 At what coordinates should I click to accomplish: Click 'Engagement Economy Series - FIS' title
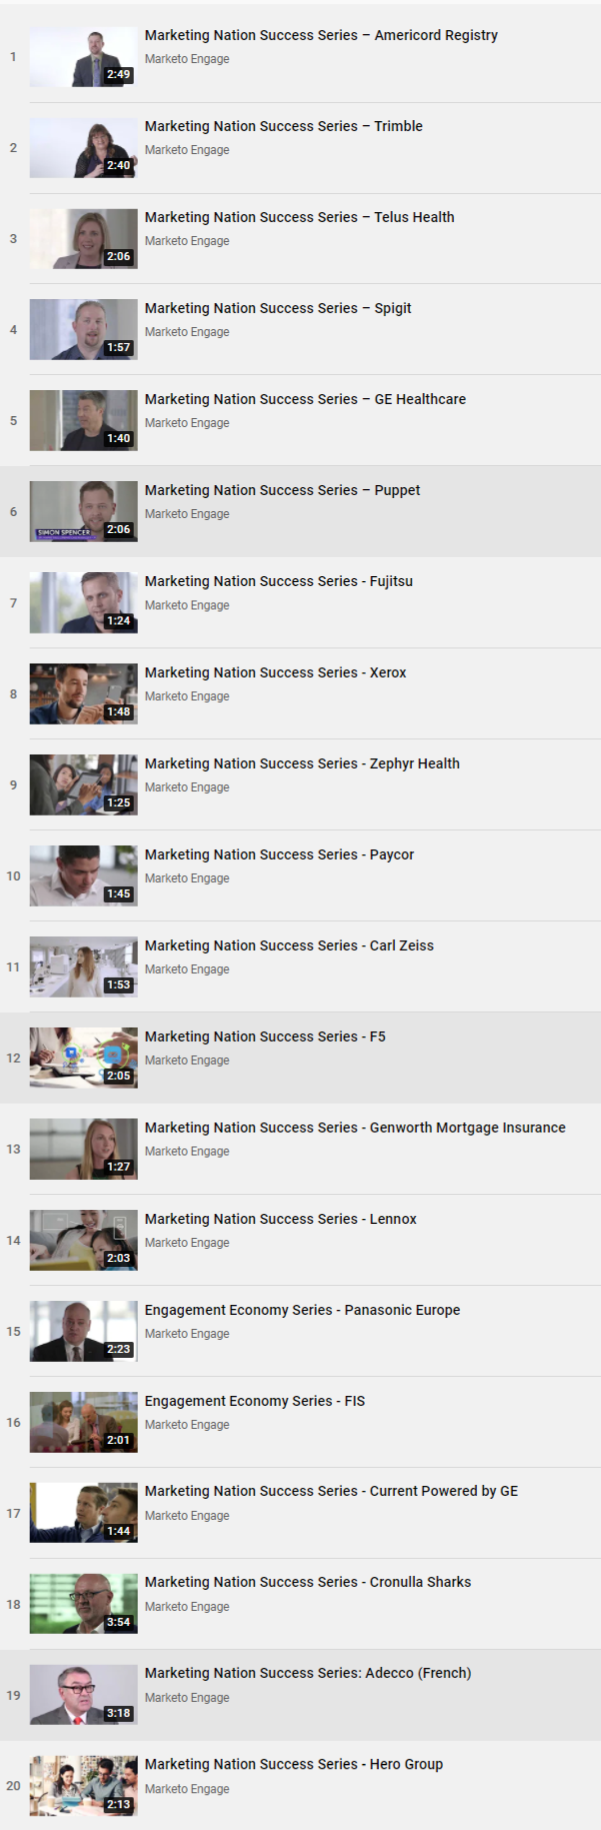tap(255, 1401)
